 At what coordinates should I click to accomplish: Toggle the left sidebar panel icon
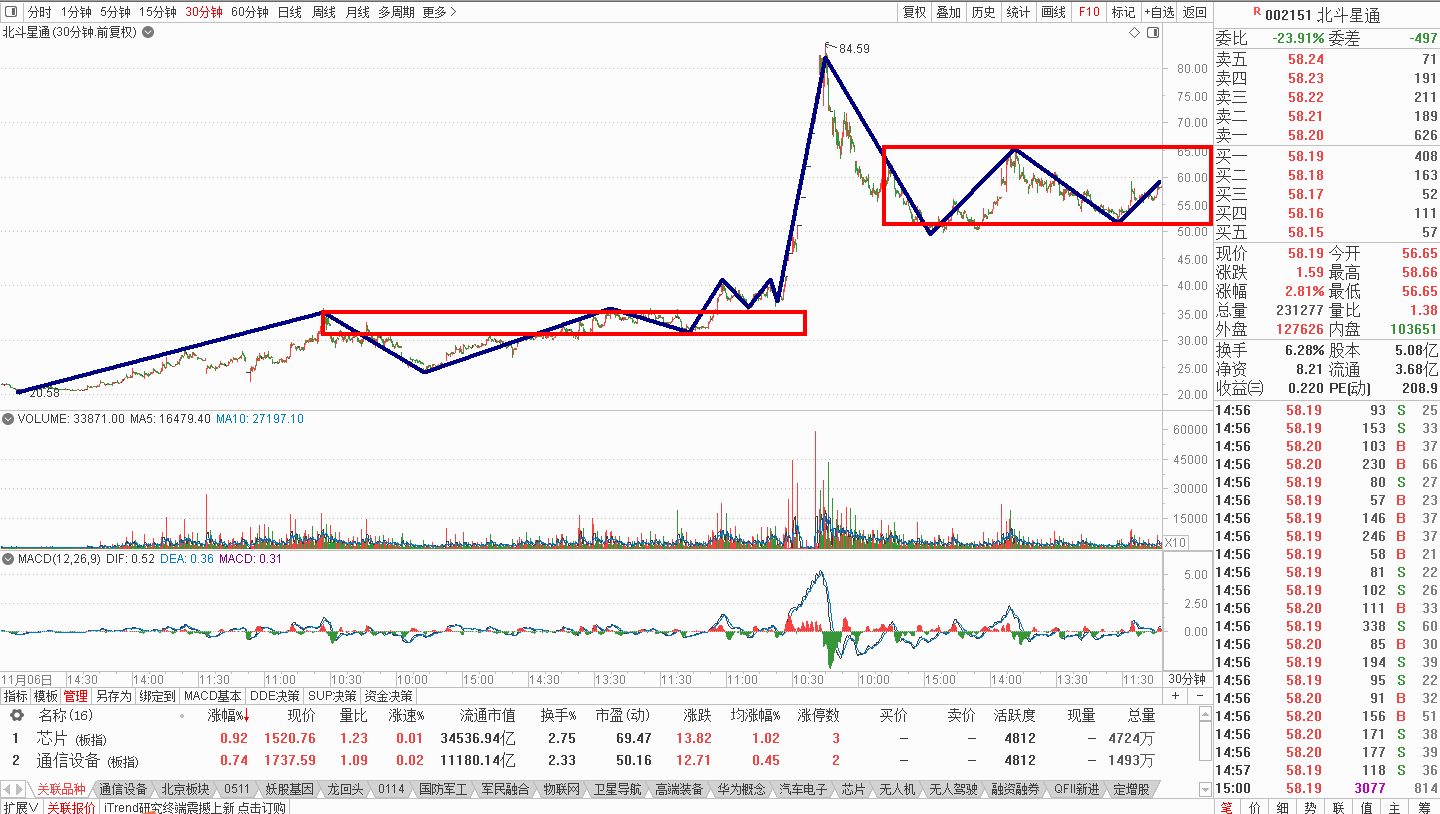(13, 12)
